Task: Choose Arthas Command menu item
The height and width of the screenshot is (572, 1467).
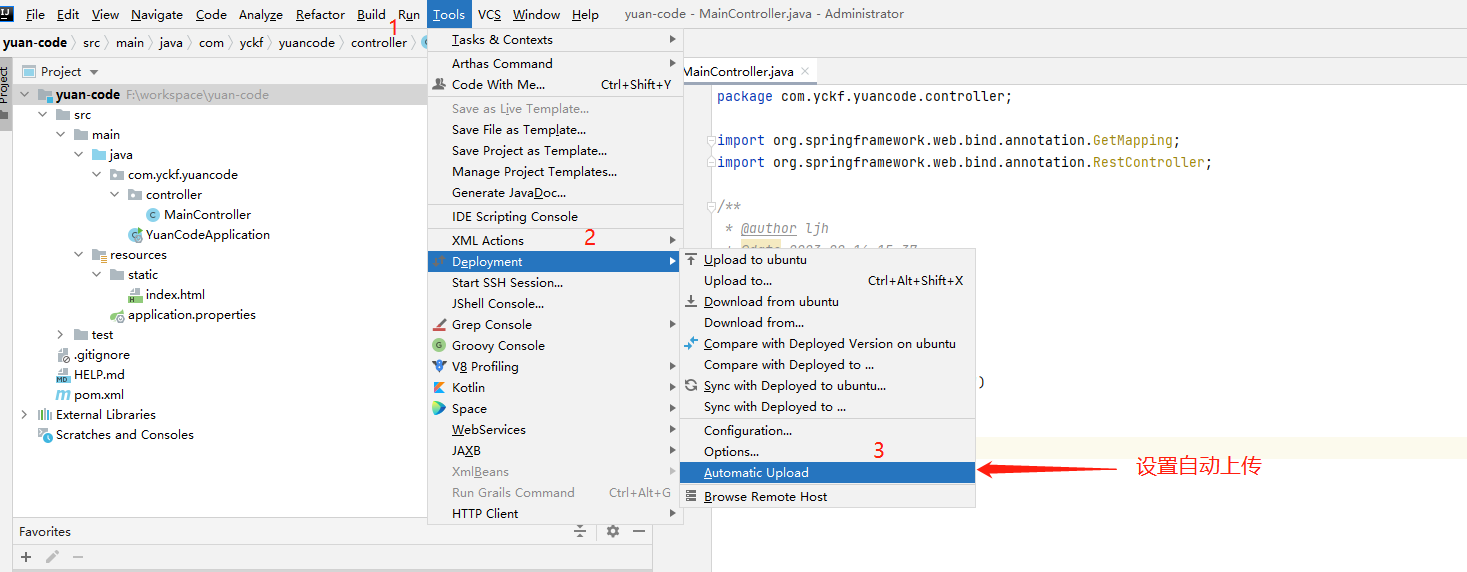Action: (x=555, y=64)
